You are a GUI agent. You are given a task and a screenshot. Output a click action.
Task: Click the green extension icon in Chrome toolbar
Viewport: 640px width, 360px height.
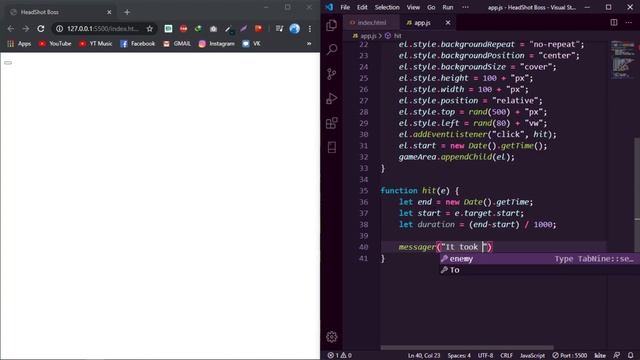point(168,29)
